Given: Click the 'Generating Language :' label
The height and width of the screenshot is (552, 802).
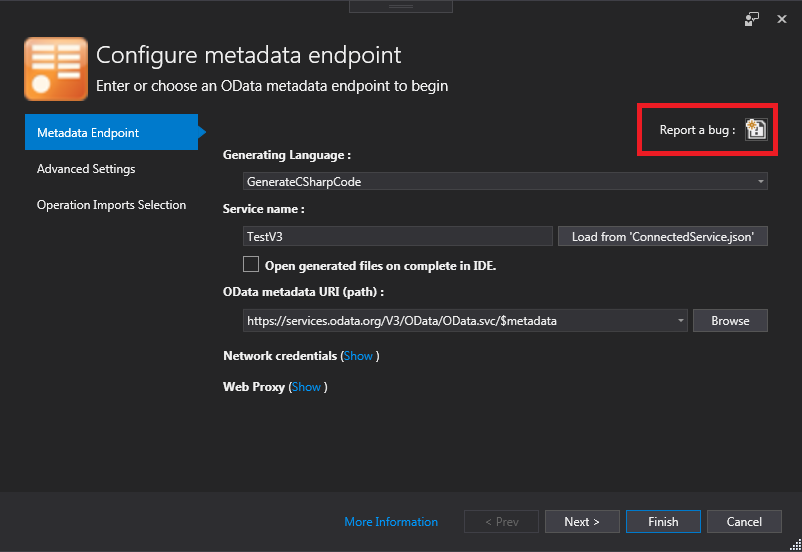Looking at the screenshot, I should pos(287,155).
